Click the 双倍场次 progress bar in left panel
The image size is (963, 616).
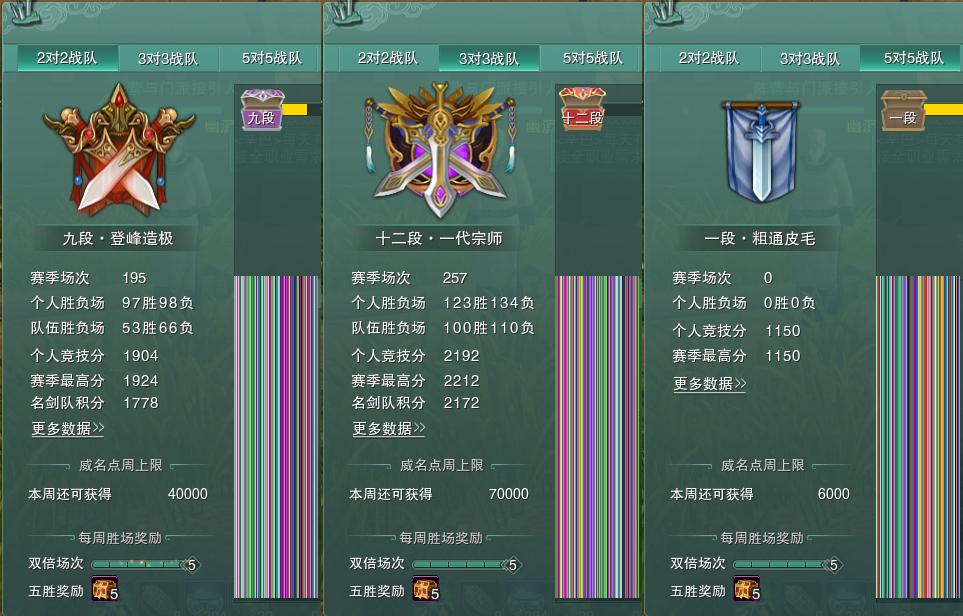[146, 564]
